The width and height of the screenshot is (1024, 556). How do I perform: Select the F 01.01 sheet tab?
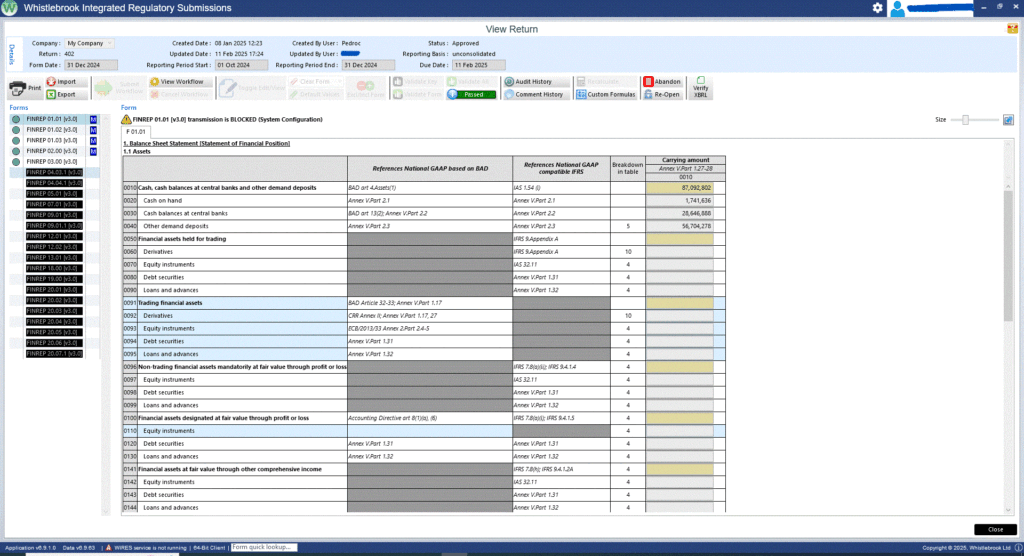tap(137, 131)
